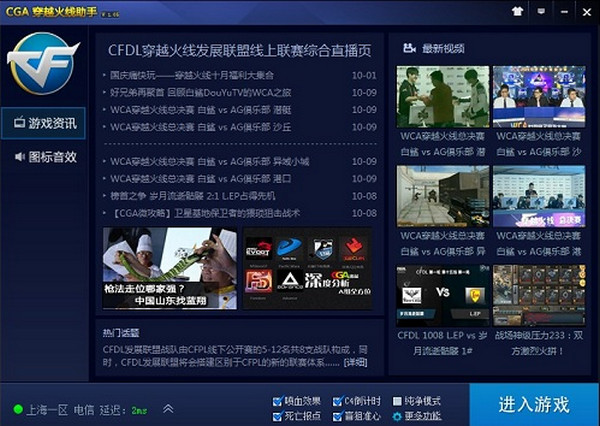Click the speaker icon beside 图标音效
Viewport: 600px width, 426px height.
(20, 157)
